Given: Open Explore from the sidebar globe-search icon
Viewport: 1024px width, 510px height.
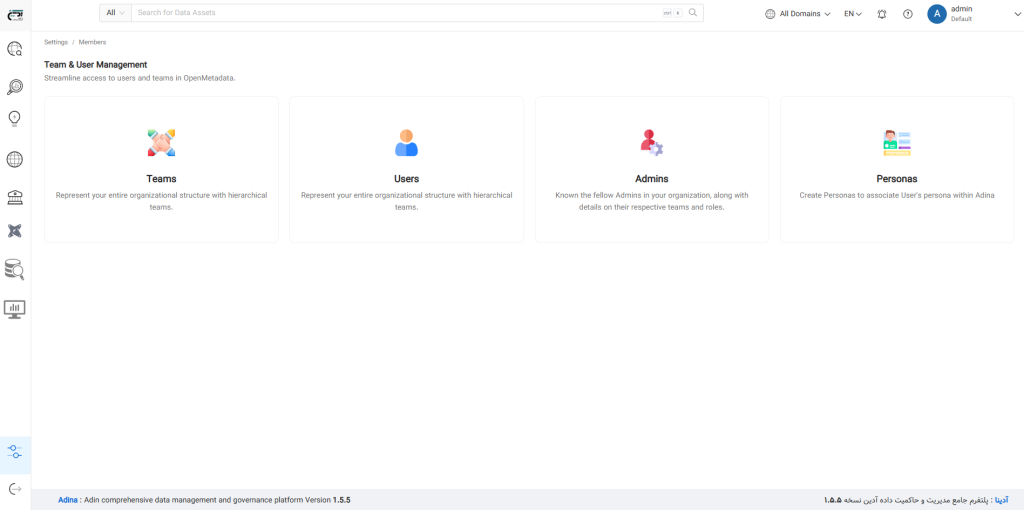Looking at the screenshot, I should click(15, 48).
